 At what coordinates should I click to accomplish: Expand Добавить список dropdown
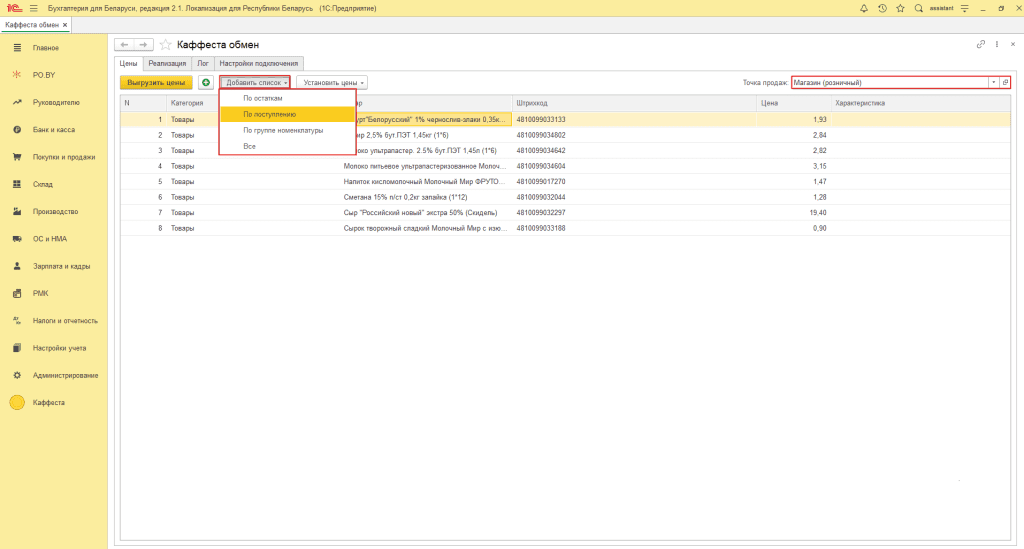point(255,82)
